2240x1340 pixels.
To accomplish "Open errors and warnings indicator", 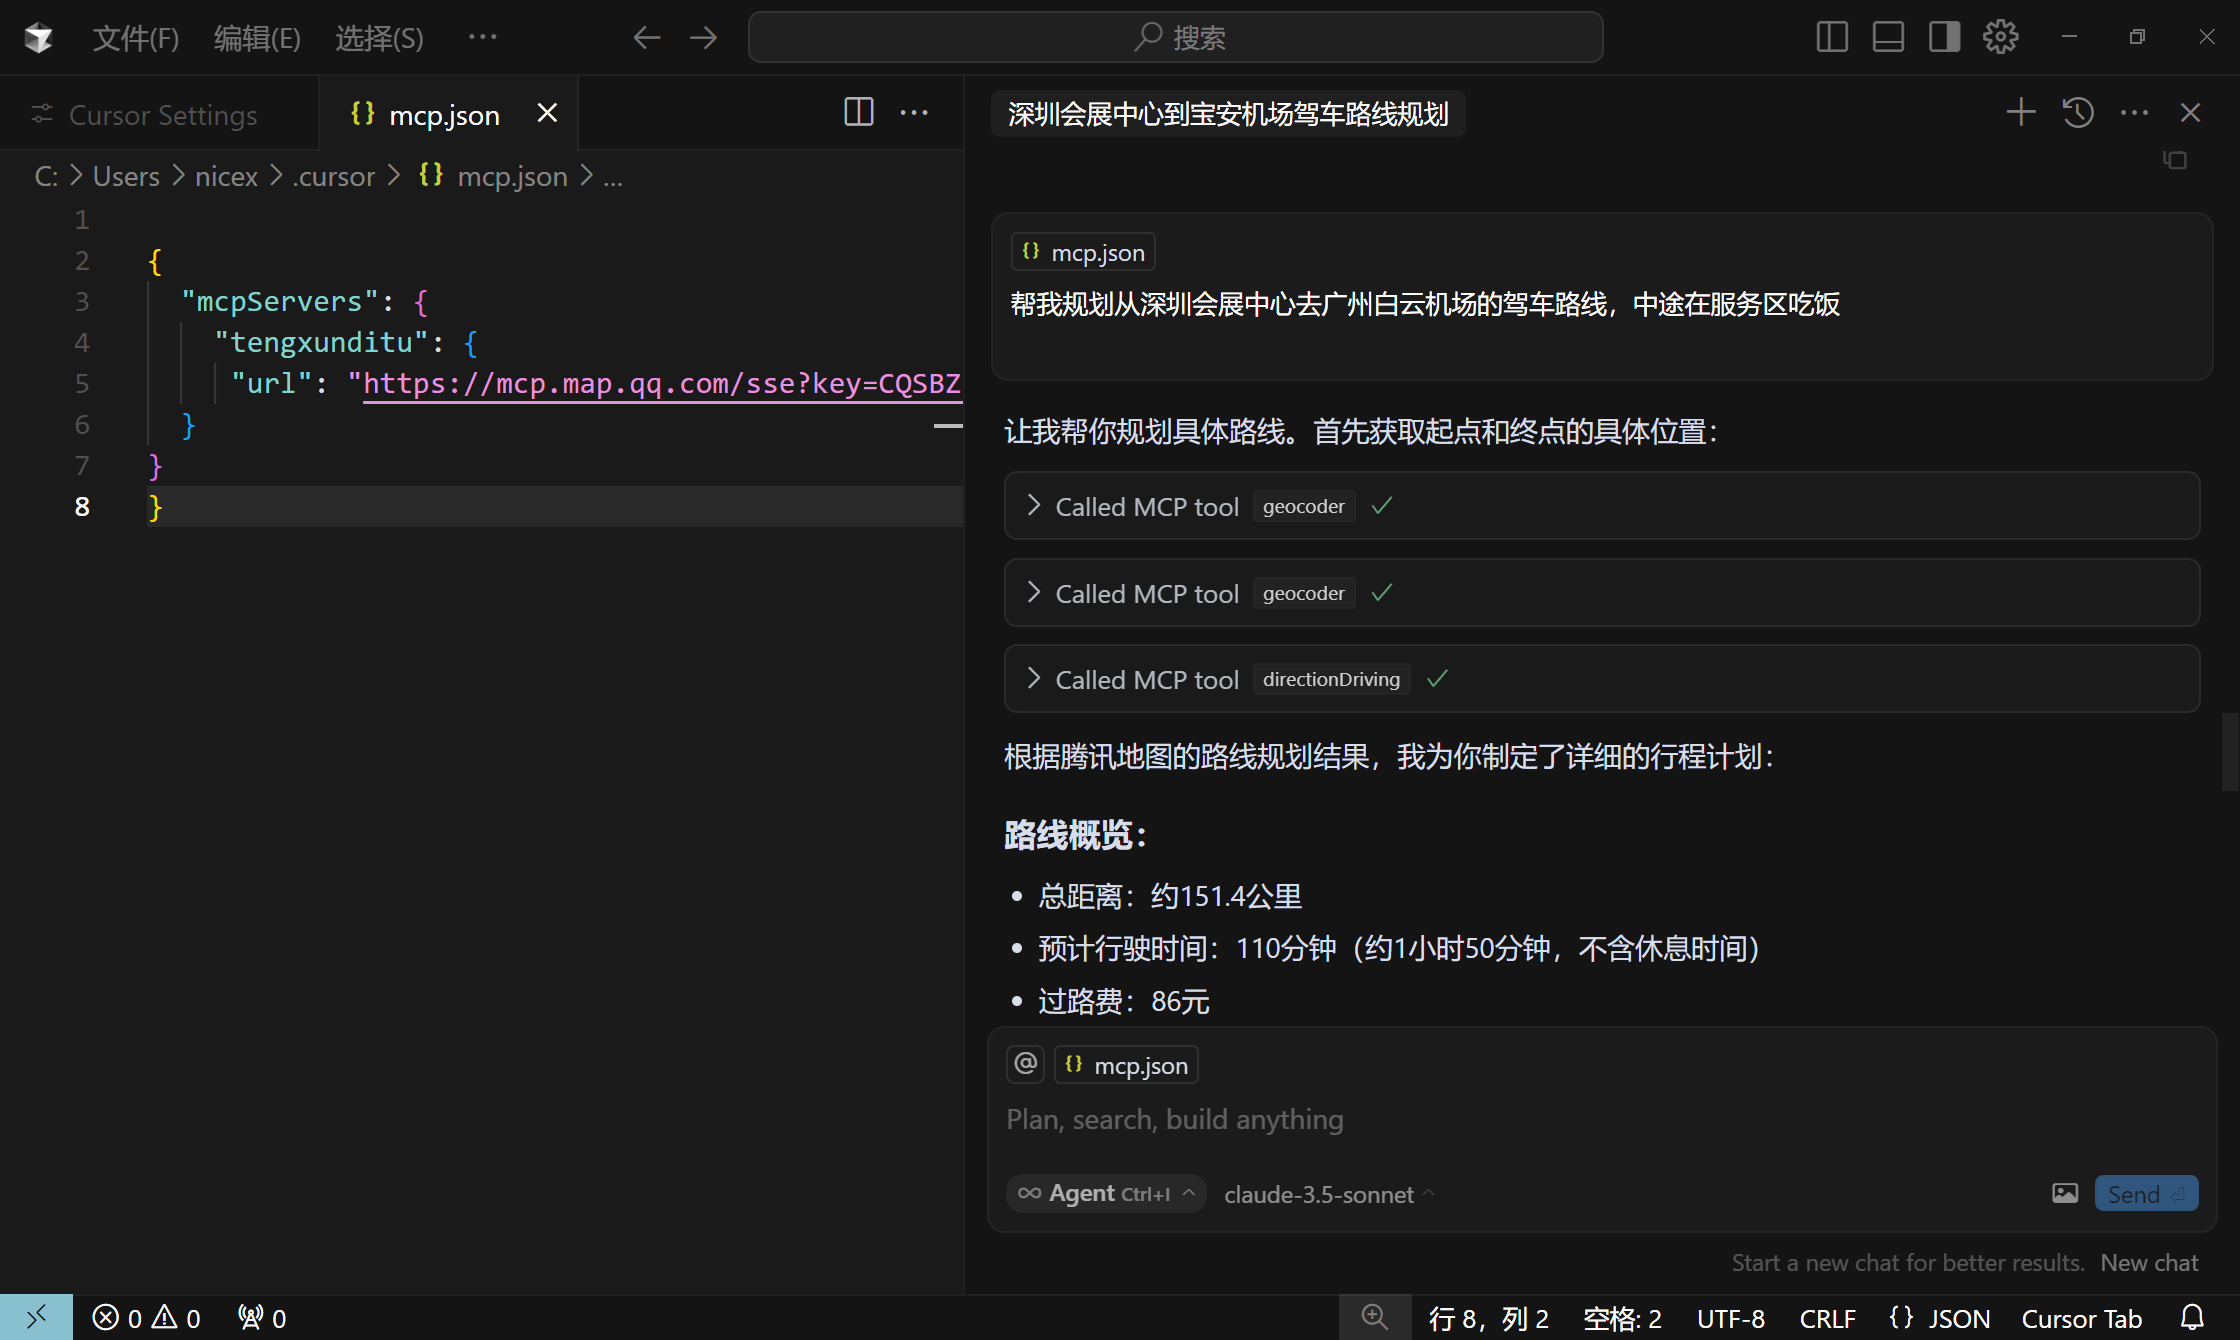I will (146, 1317).
